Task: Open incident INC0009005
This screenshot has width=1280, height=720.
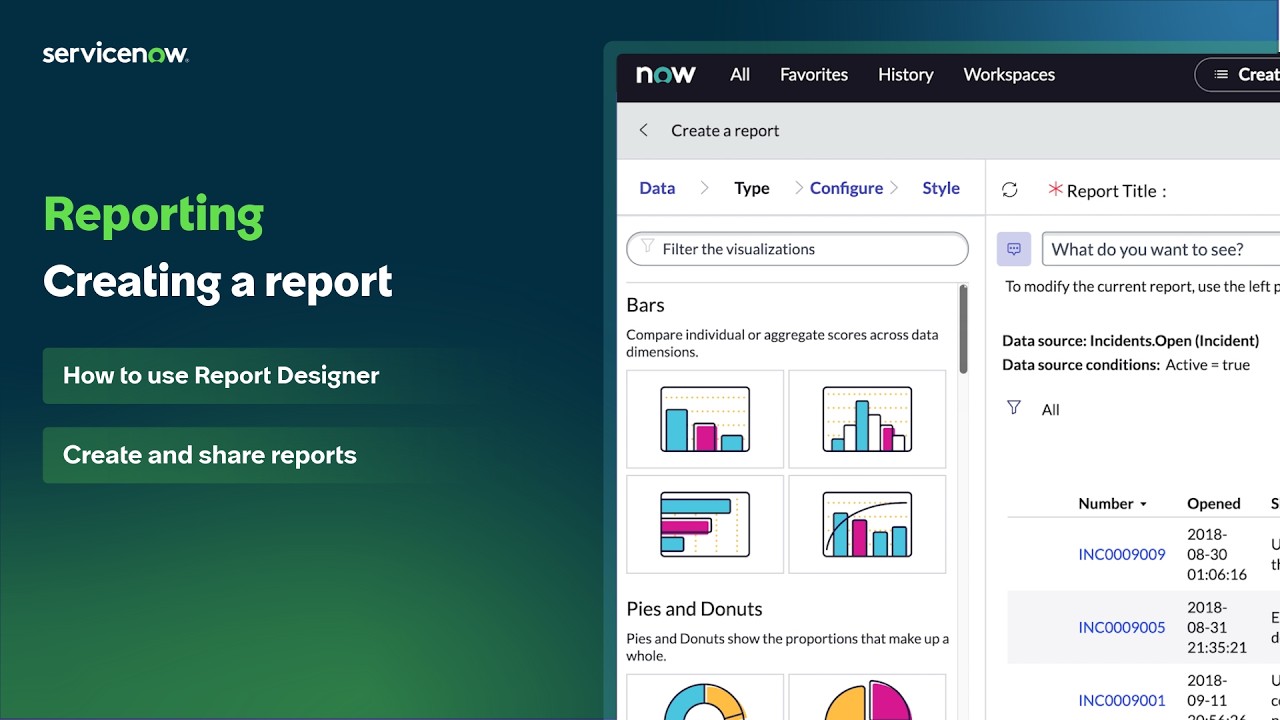Action: pos(1122,627)
